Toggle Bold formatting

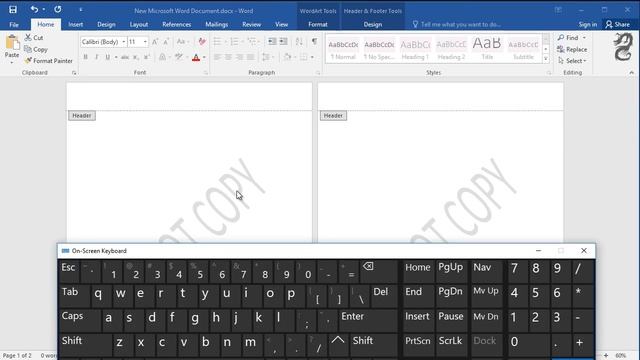(x=85, y=57)
